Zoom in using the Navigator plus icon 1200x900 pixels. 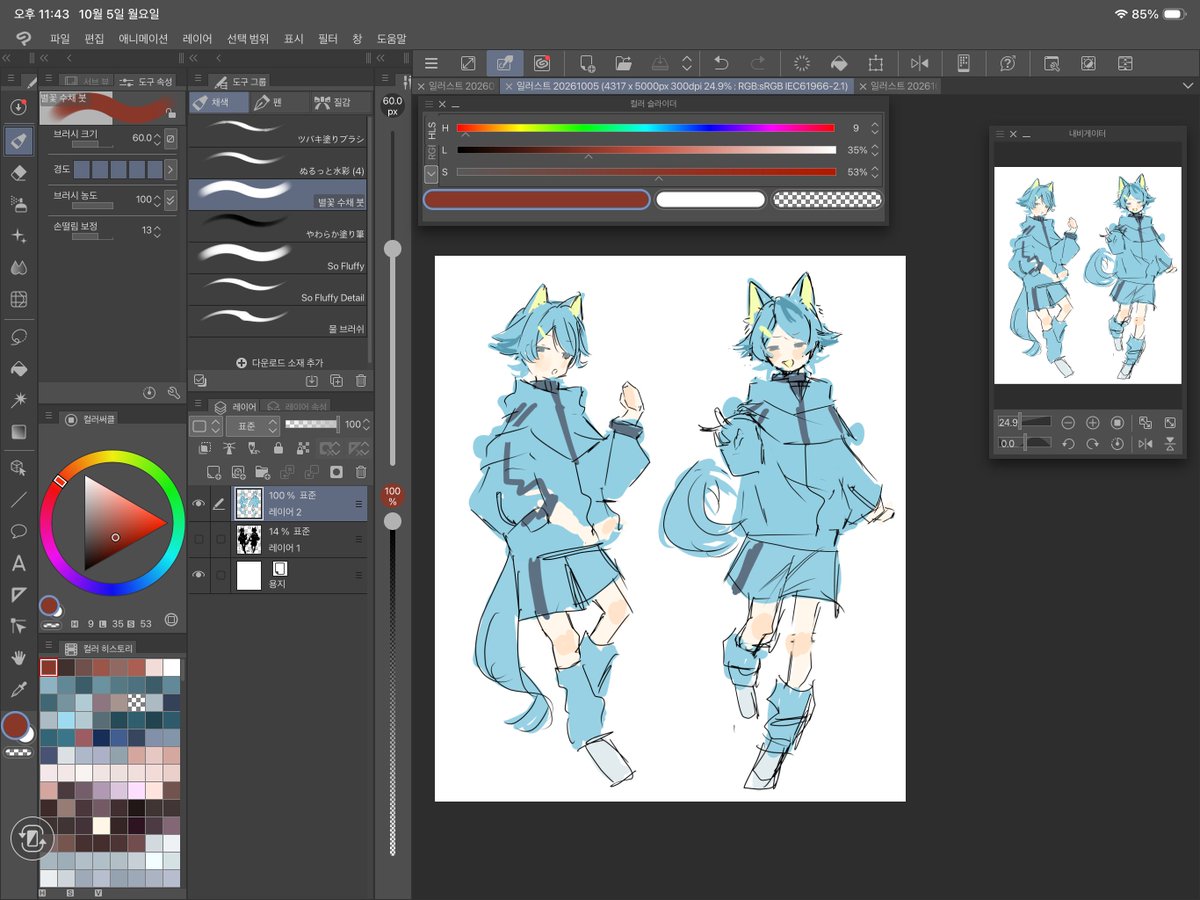pyautogui.click(x=1093, y=422)
